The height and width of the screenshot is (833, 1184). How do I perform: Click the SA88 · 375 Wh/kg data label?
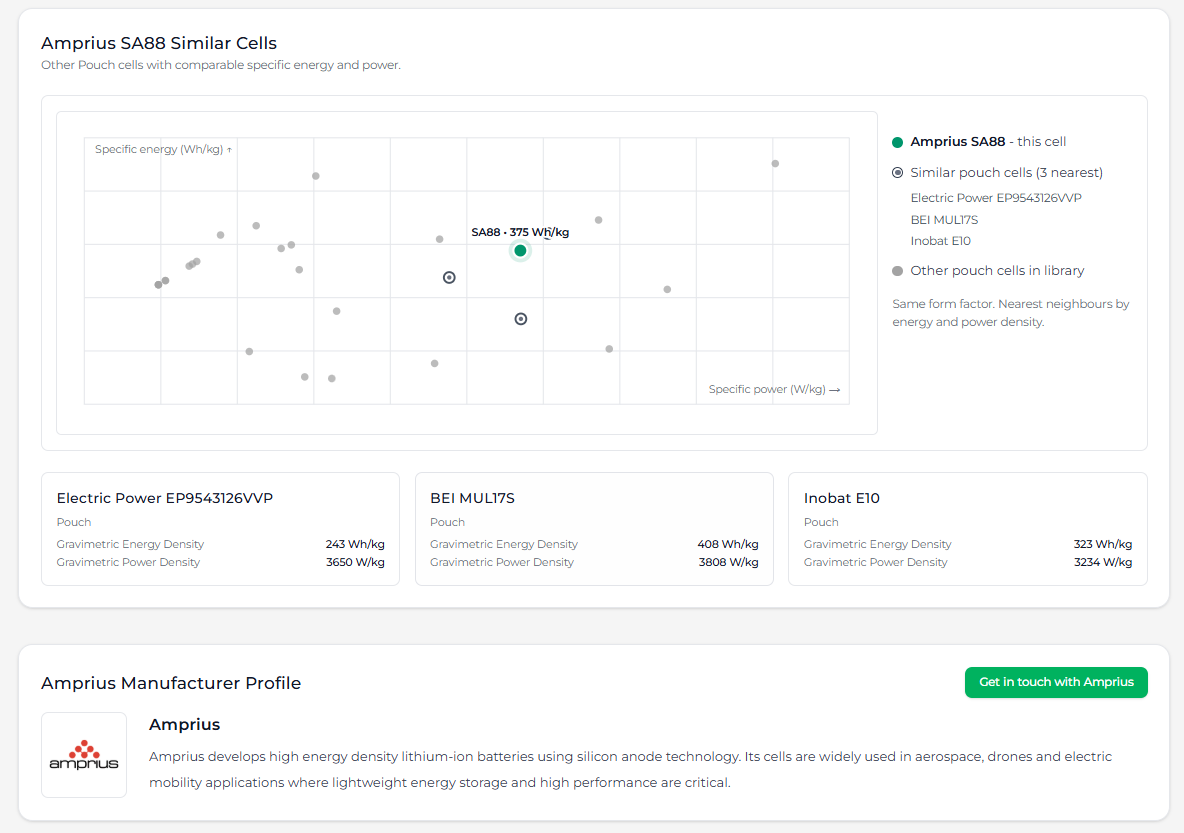[520, 232]
